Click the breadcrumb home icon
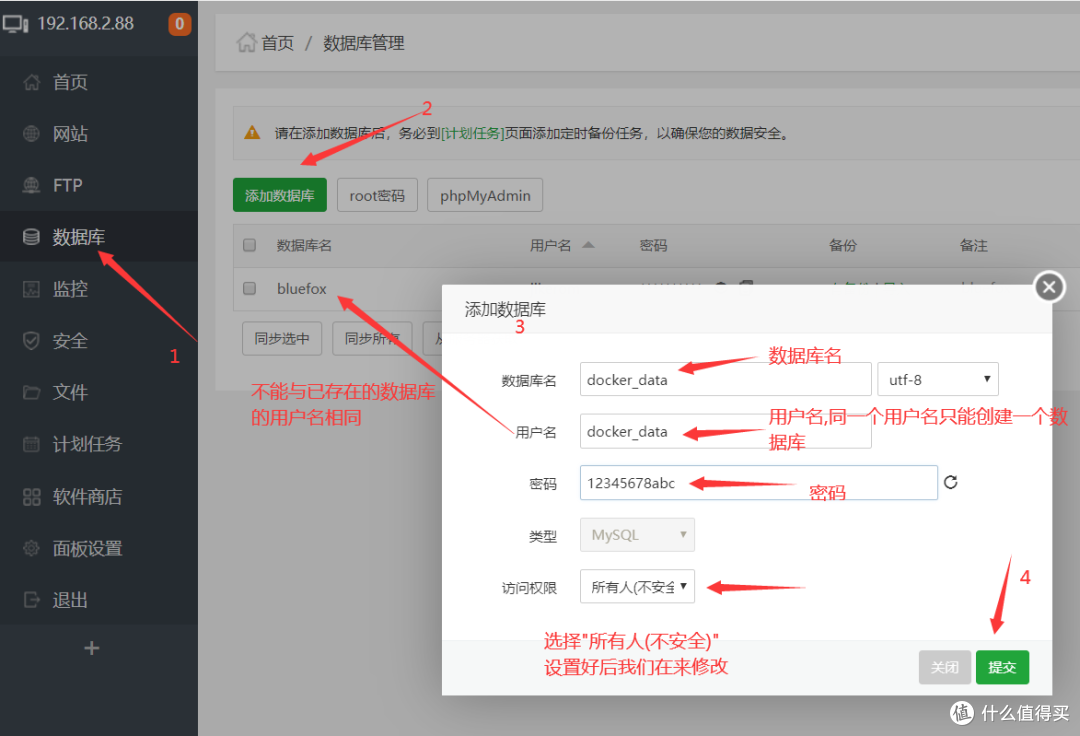The height and width of the screenshot is (736, 1080). click(x=246, y=43)
